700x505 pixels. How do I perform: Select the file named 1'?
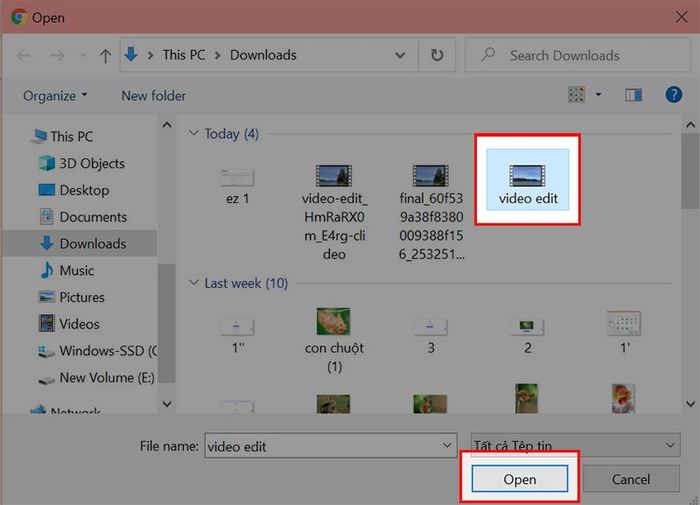click(625, 331)
